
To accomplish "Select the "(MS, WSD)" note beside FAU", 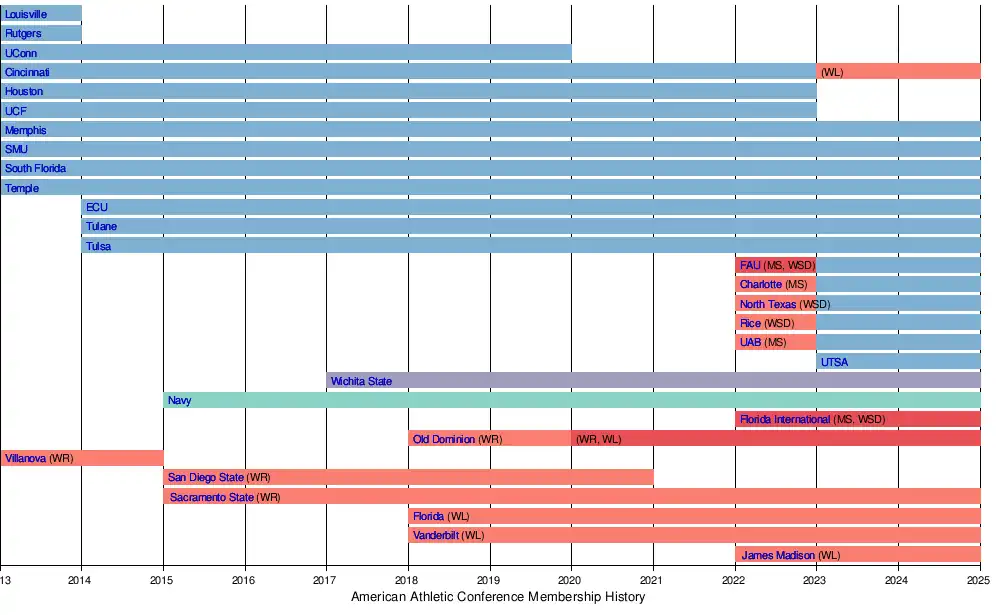I will tap(790, 265).
